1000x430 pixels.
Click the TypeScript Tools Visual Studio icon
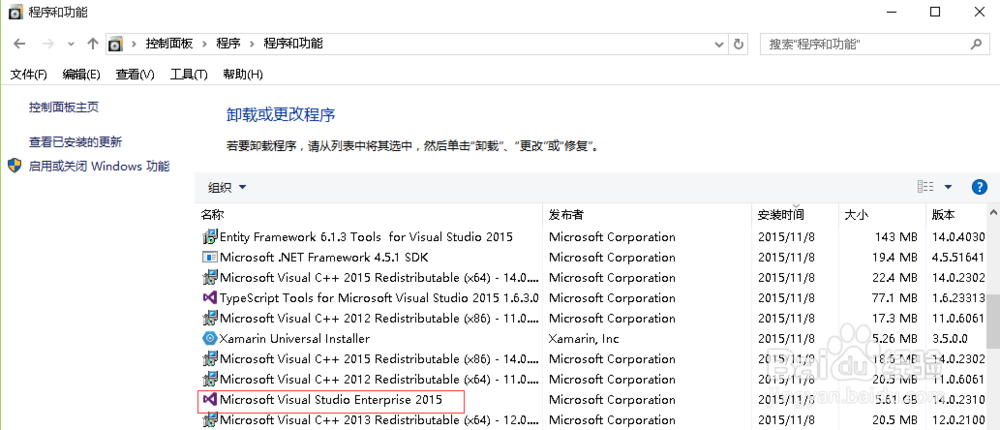click(x=210, y=298)
